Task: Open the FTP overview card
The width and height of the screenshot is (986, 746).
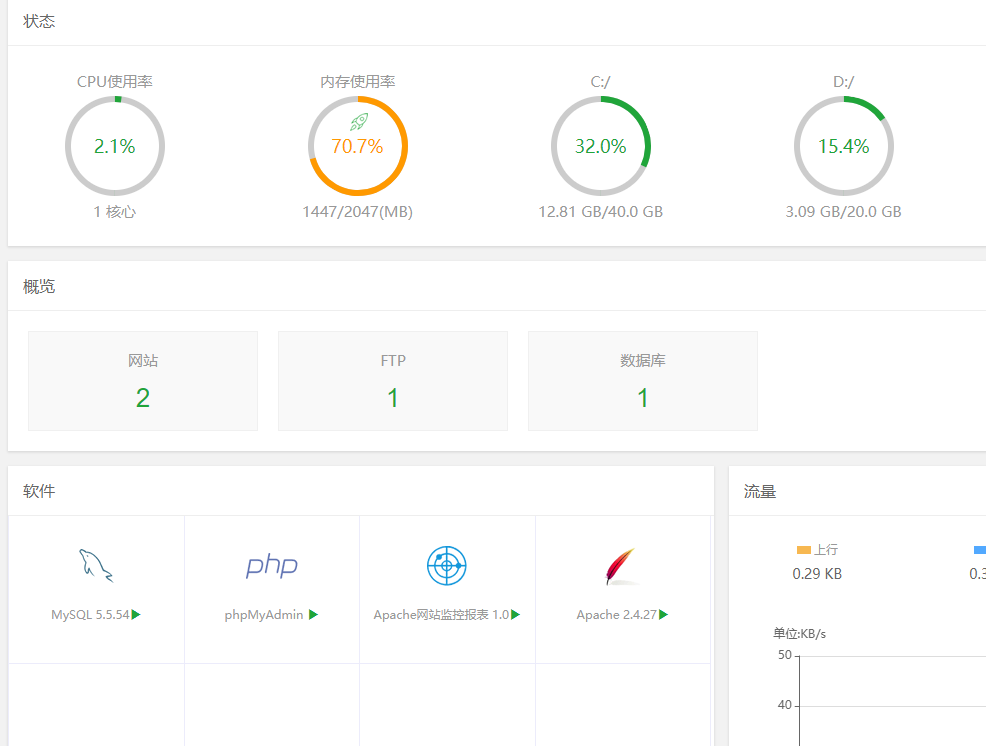Action: [x=393, y=381]
